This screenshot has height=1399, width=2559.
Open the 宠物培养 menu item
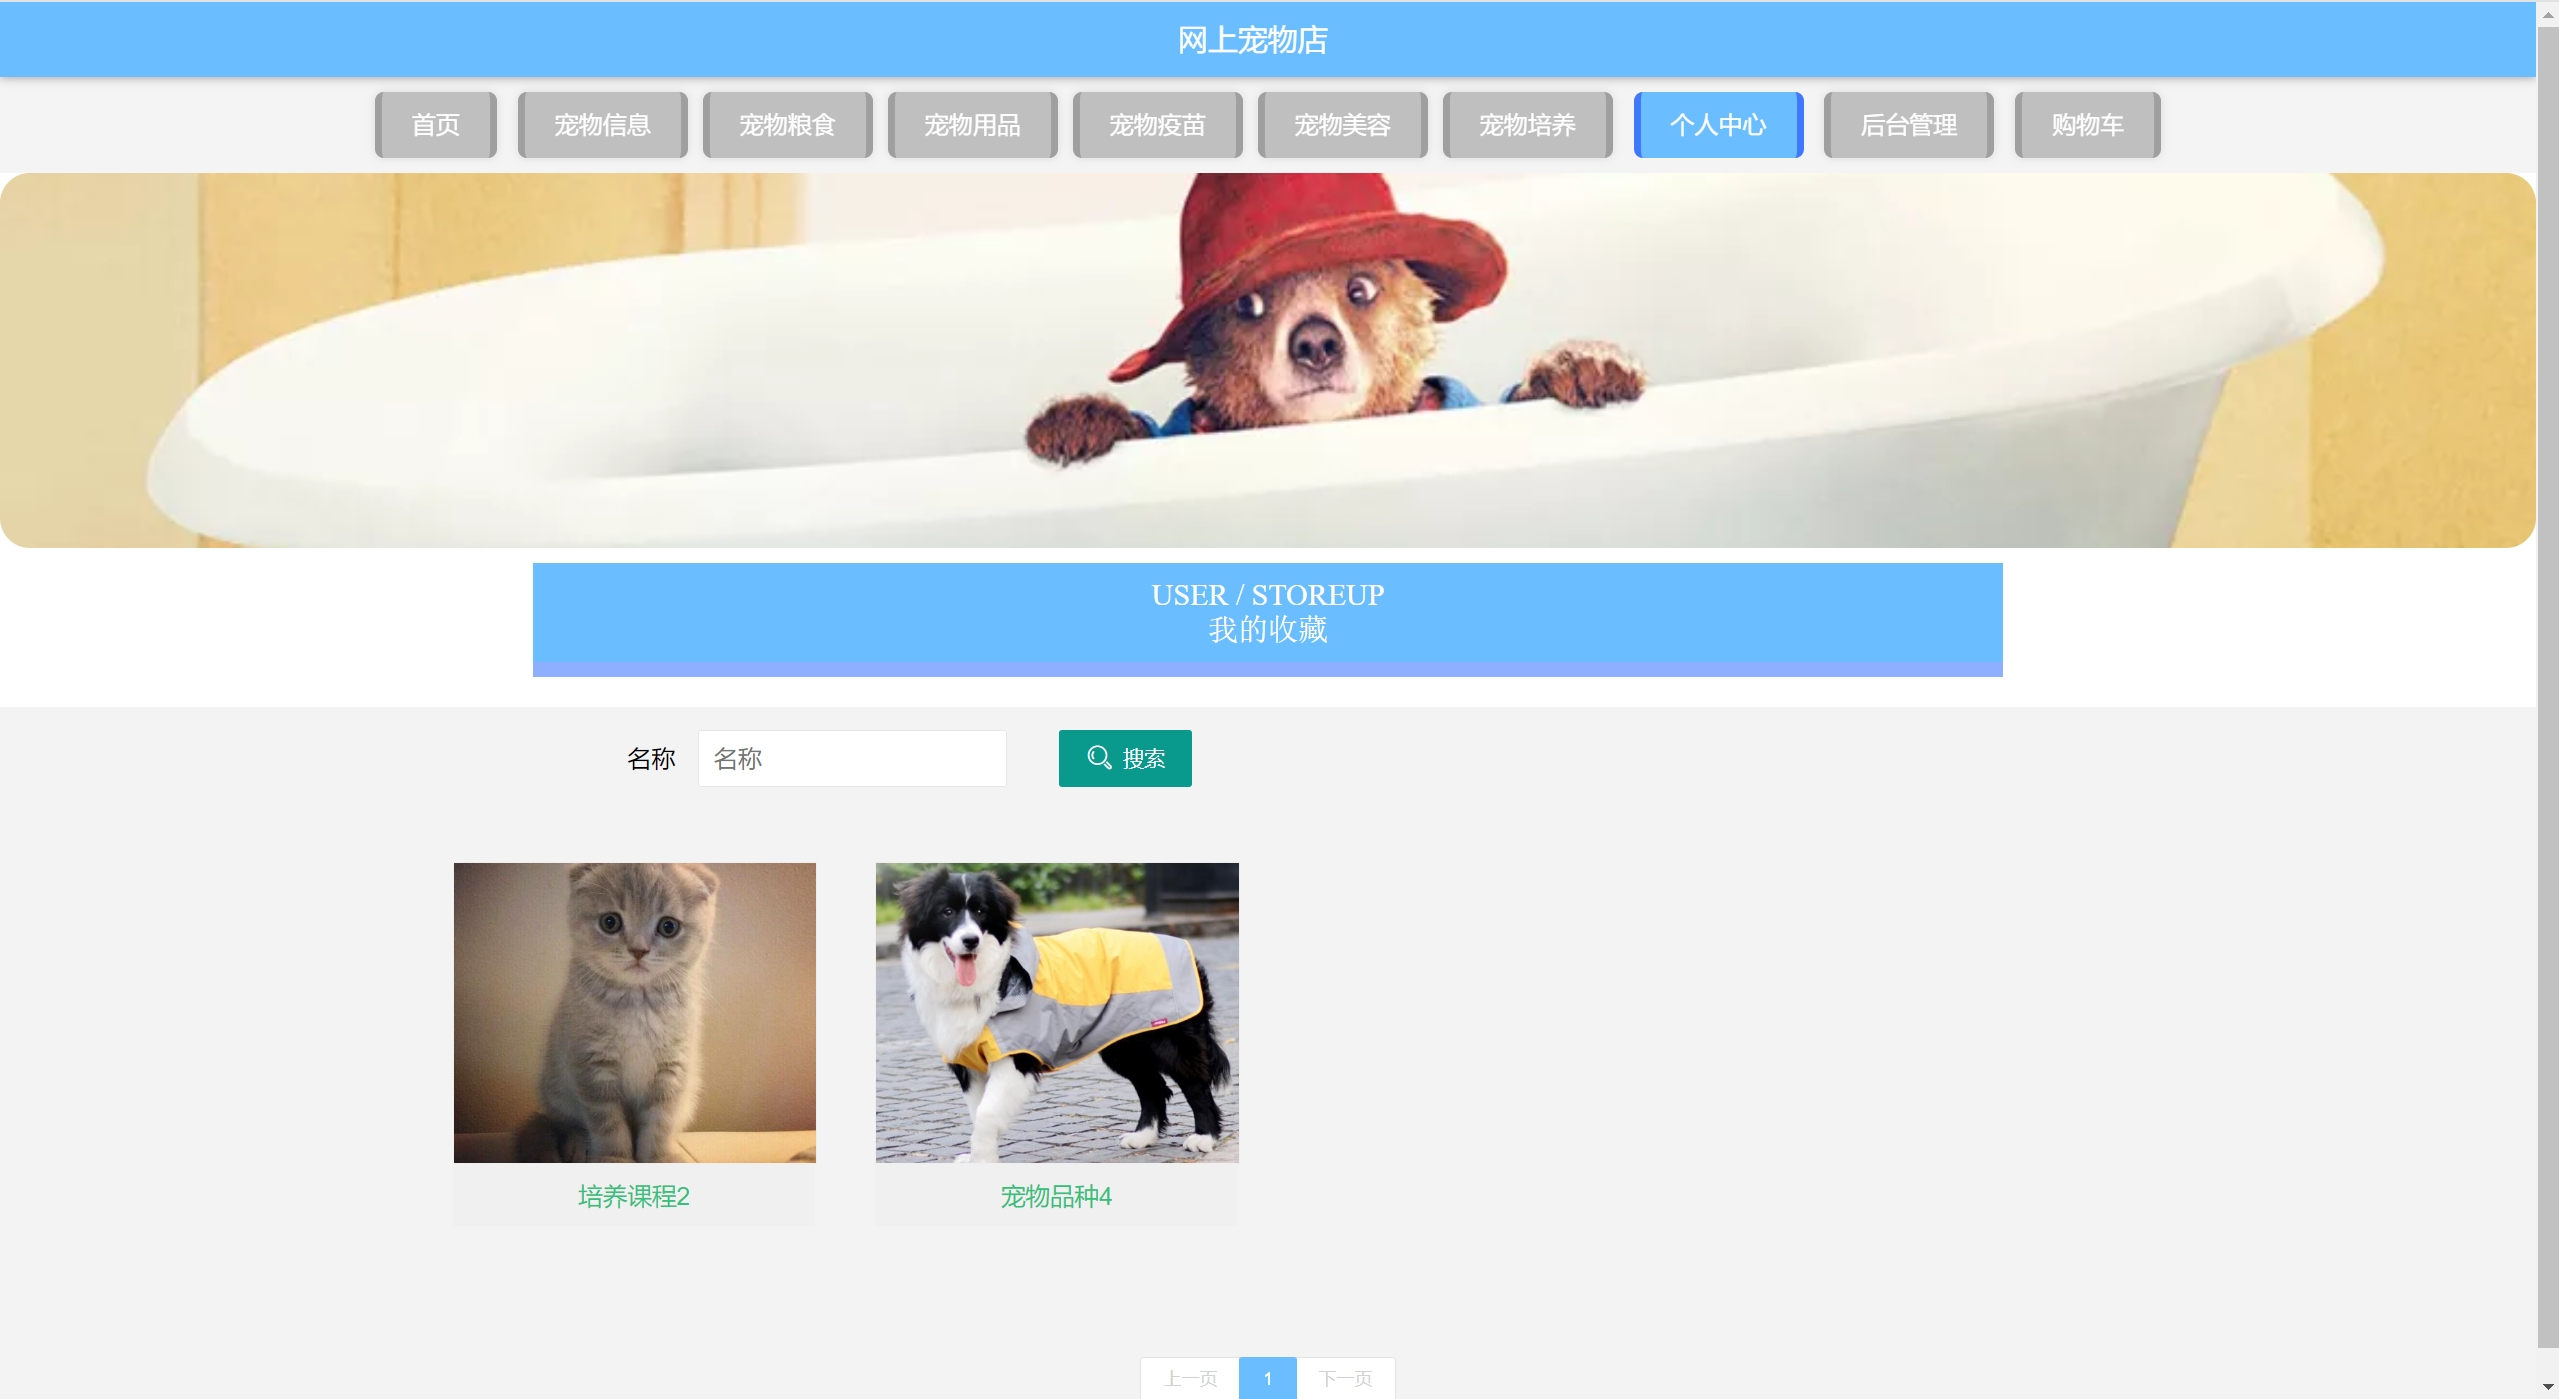point(1527,125)
